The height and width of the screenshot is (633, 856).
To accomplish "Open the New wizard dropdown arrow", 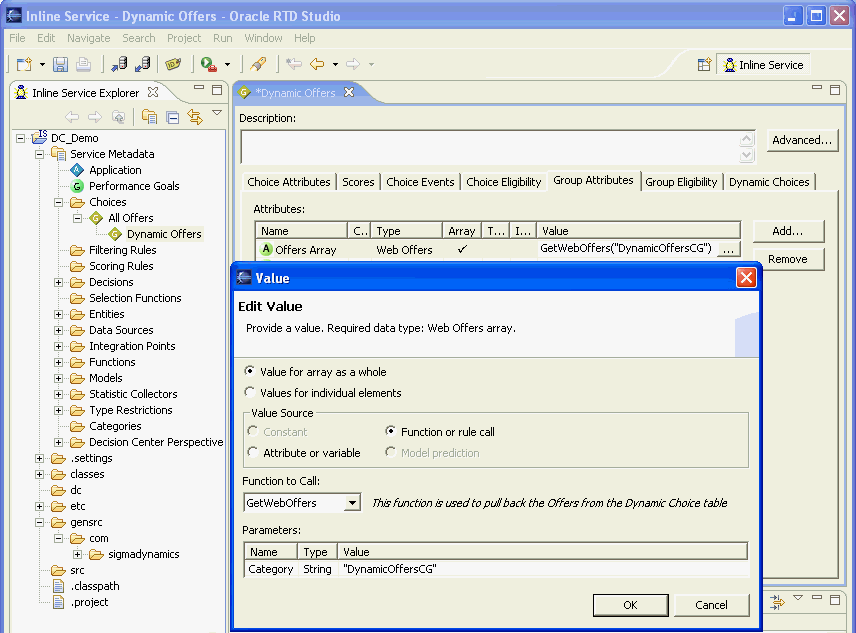I will [42, 64].
